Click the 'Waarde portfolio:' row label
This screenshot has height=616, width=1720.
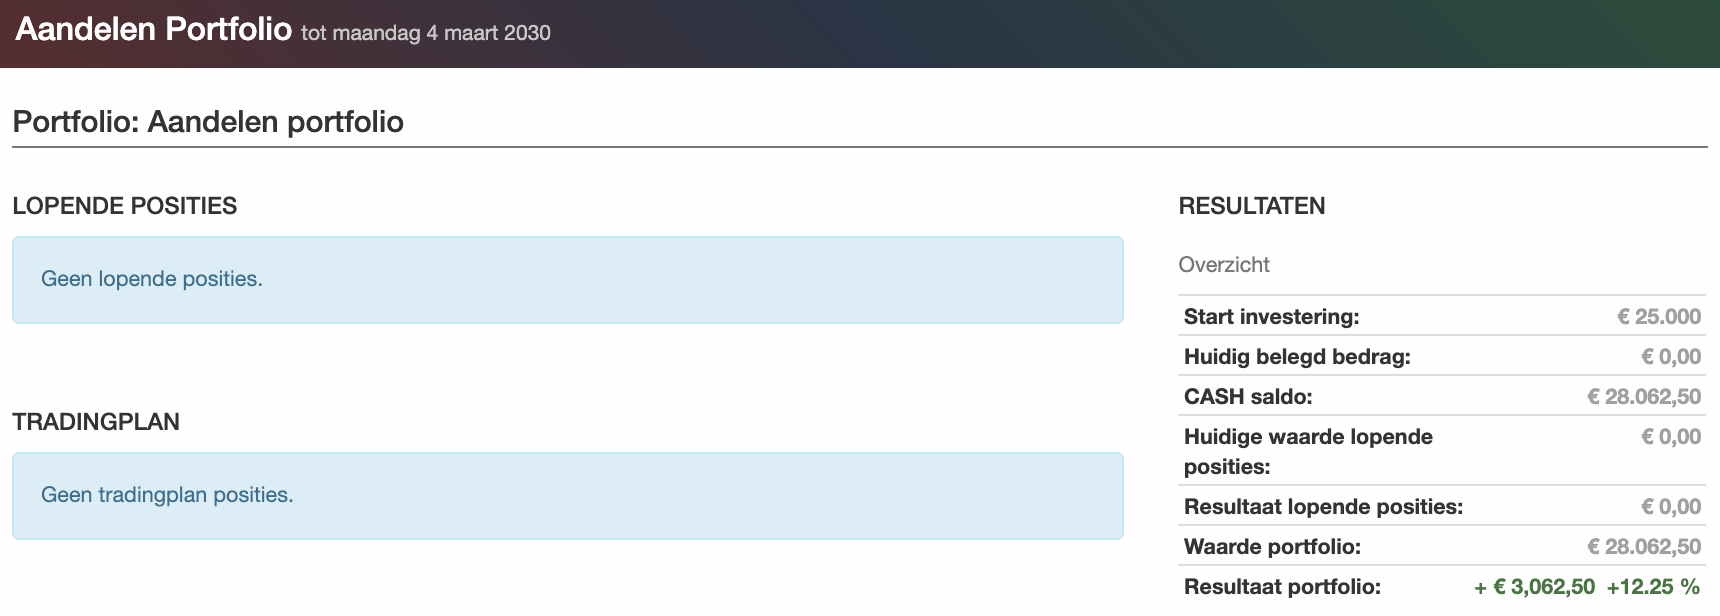pos(1272,547)
